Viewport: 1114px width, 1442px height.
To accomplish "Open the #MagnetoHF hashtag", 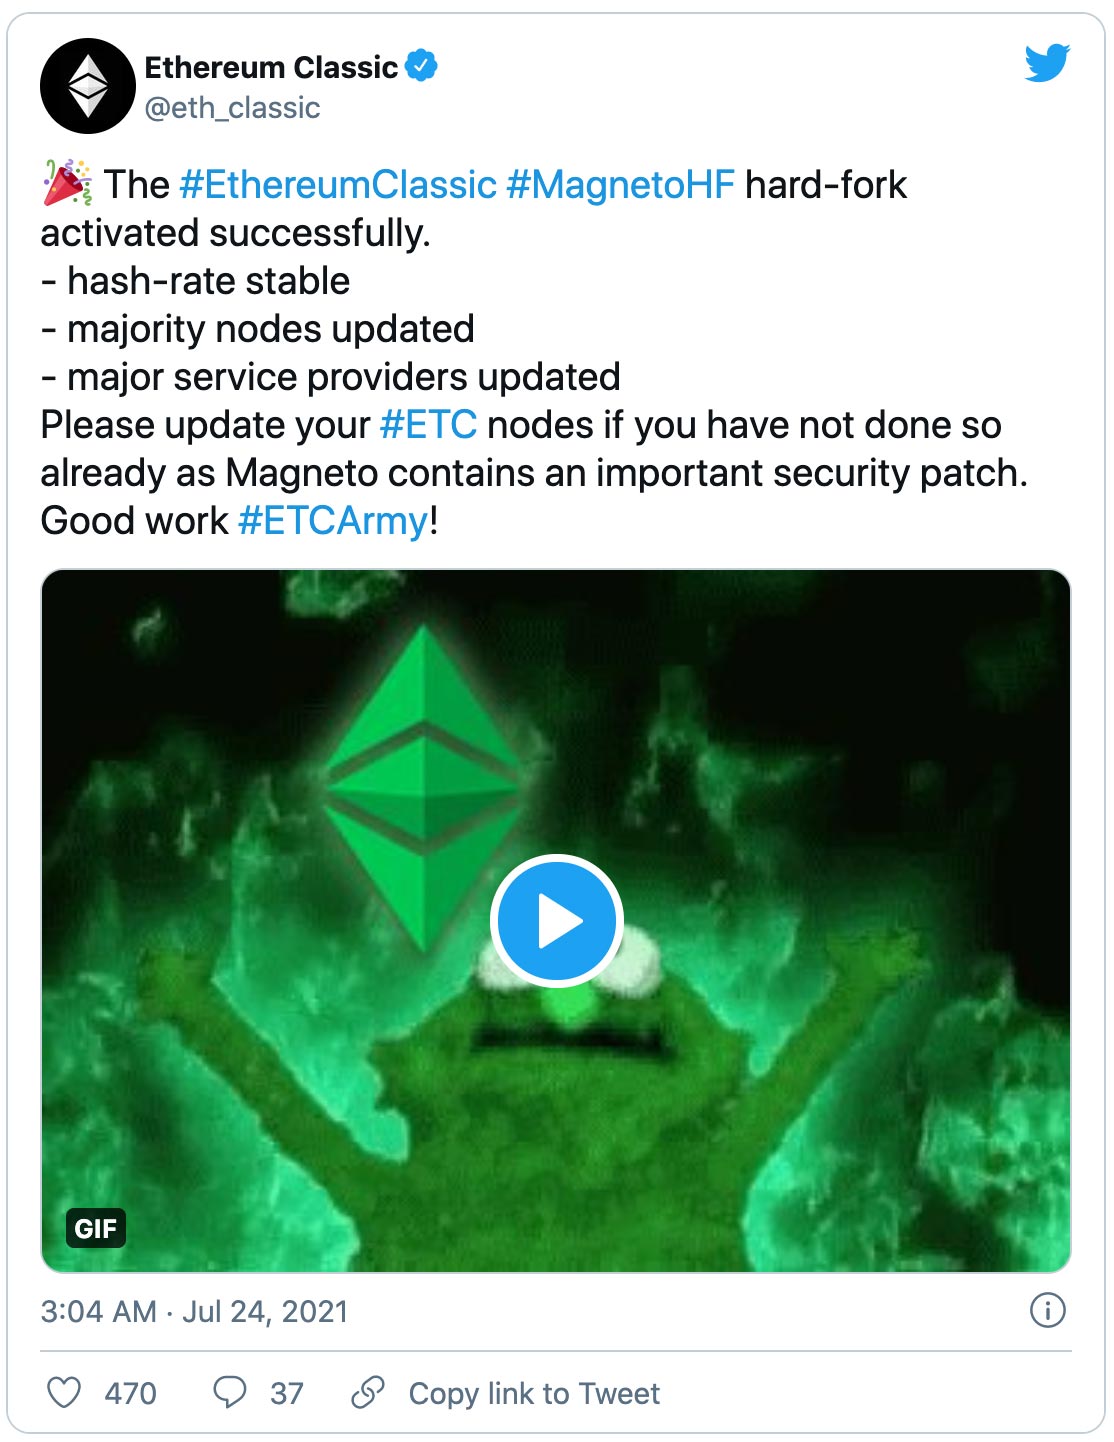I will click(x=620, y=185).
